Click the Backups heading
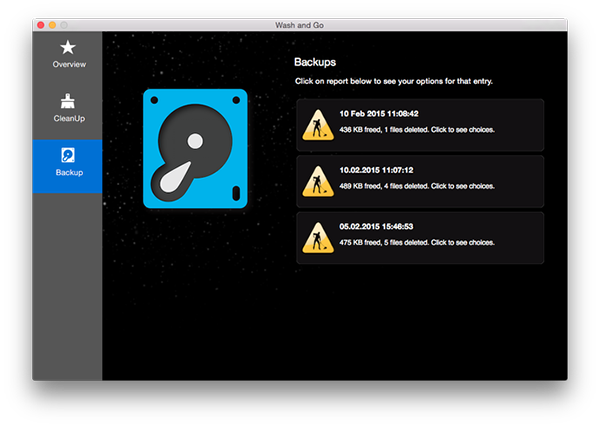Viewport: 600px width, 427px height. pos(315,62)
